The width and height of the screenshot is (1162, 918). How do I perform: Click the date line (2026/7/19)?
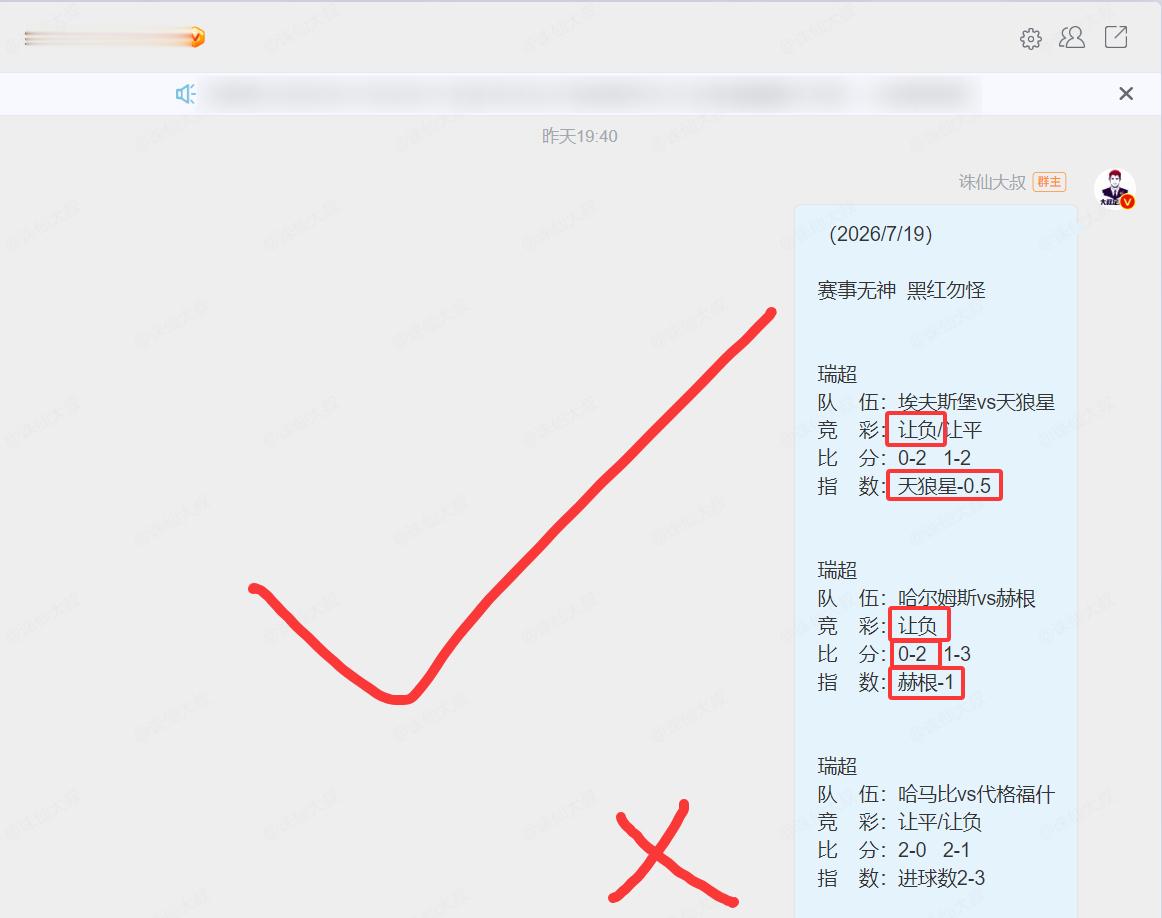point(880,234)
